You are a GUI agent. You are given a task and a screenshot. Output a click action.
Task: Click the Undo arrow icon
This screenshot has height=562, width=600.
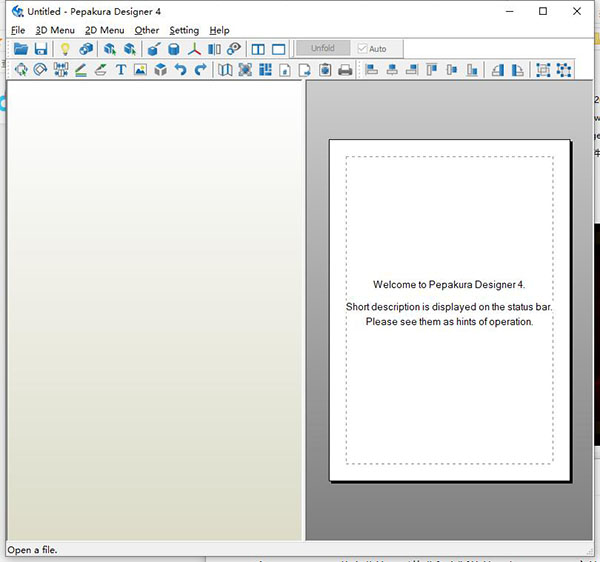(180, 70)
